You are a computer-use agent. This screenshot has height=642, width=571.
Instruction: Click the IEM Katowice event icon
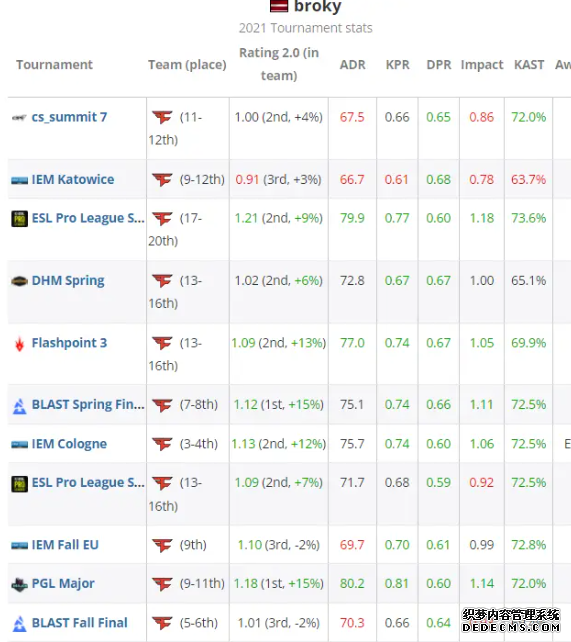pyautogui.click(x=19, y=181)
